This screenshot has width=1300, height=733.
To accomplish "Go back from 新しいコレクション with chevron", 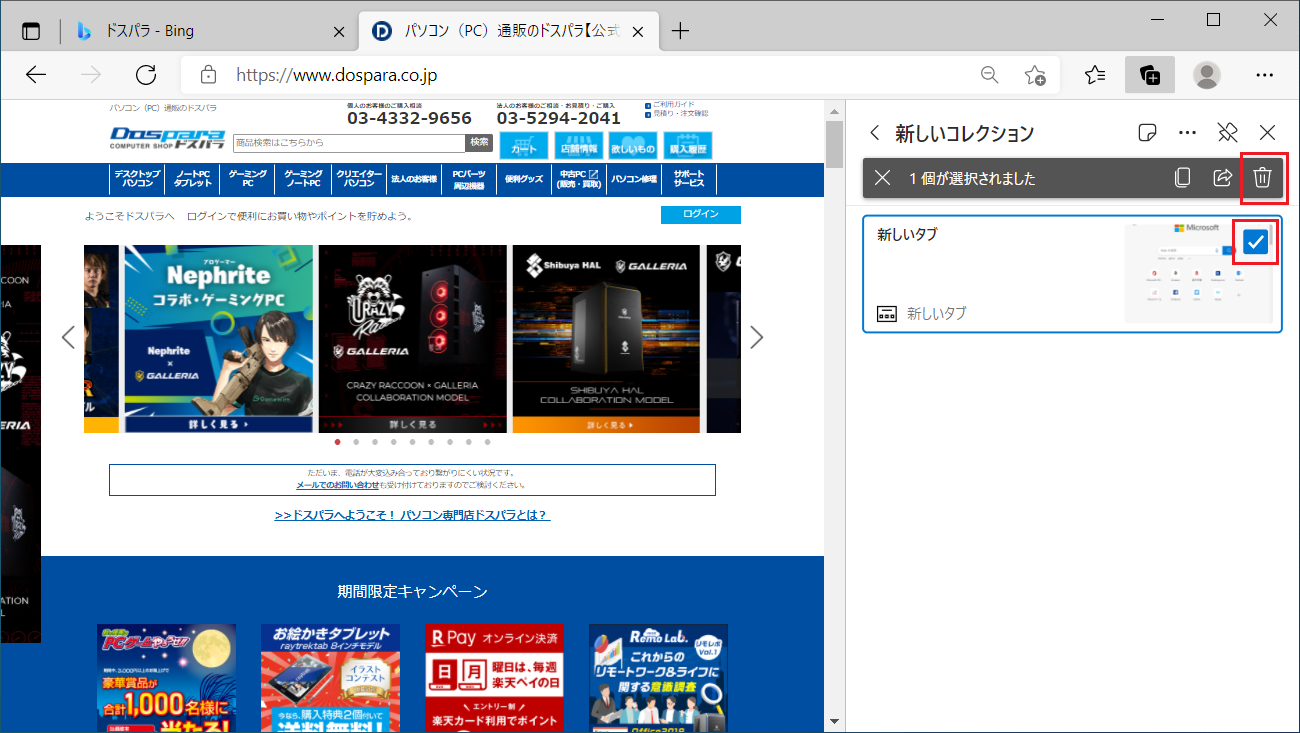I will tap(875, 133).
